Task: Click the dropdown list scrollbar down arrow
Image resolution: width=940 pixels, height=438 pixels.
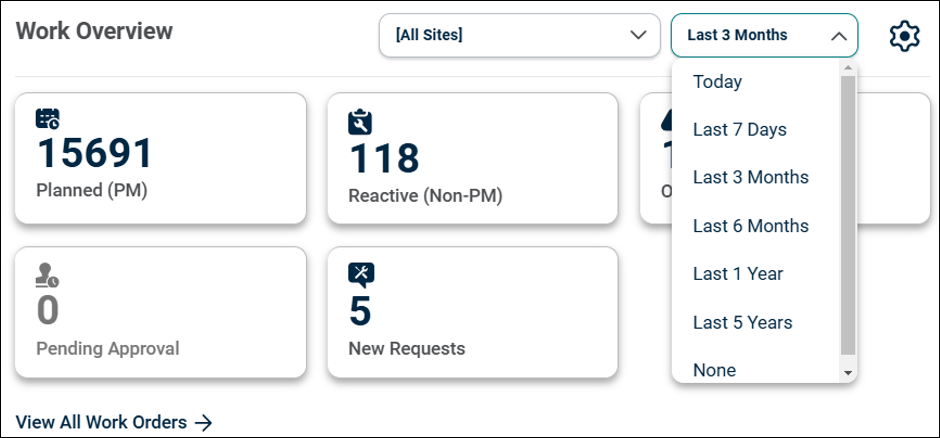Action: (848, 373)
